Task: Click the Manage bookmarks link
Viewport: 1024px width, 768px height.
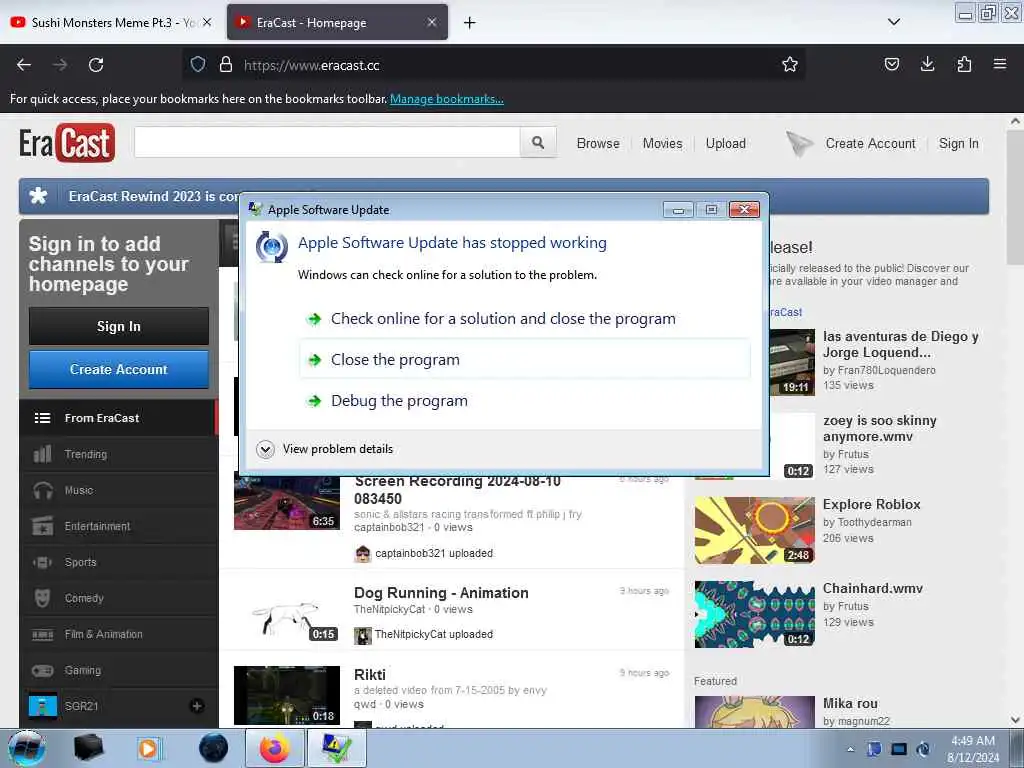Action: [x=447, y=99]
